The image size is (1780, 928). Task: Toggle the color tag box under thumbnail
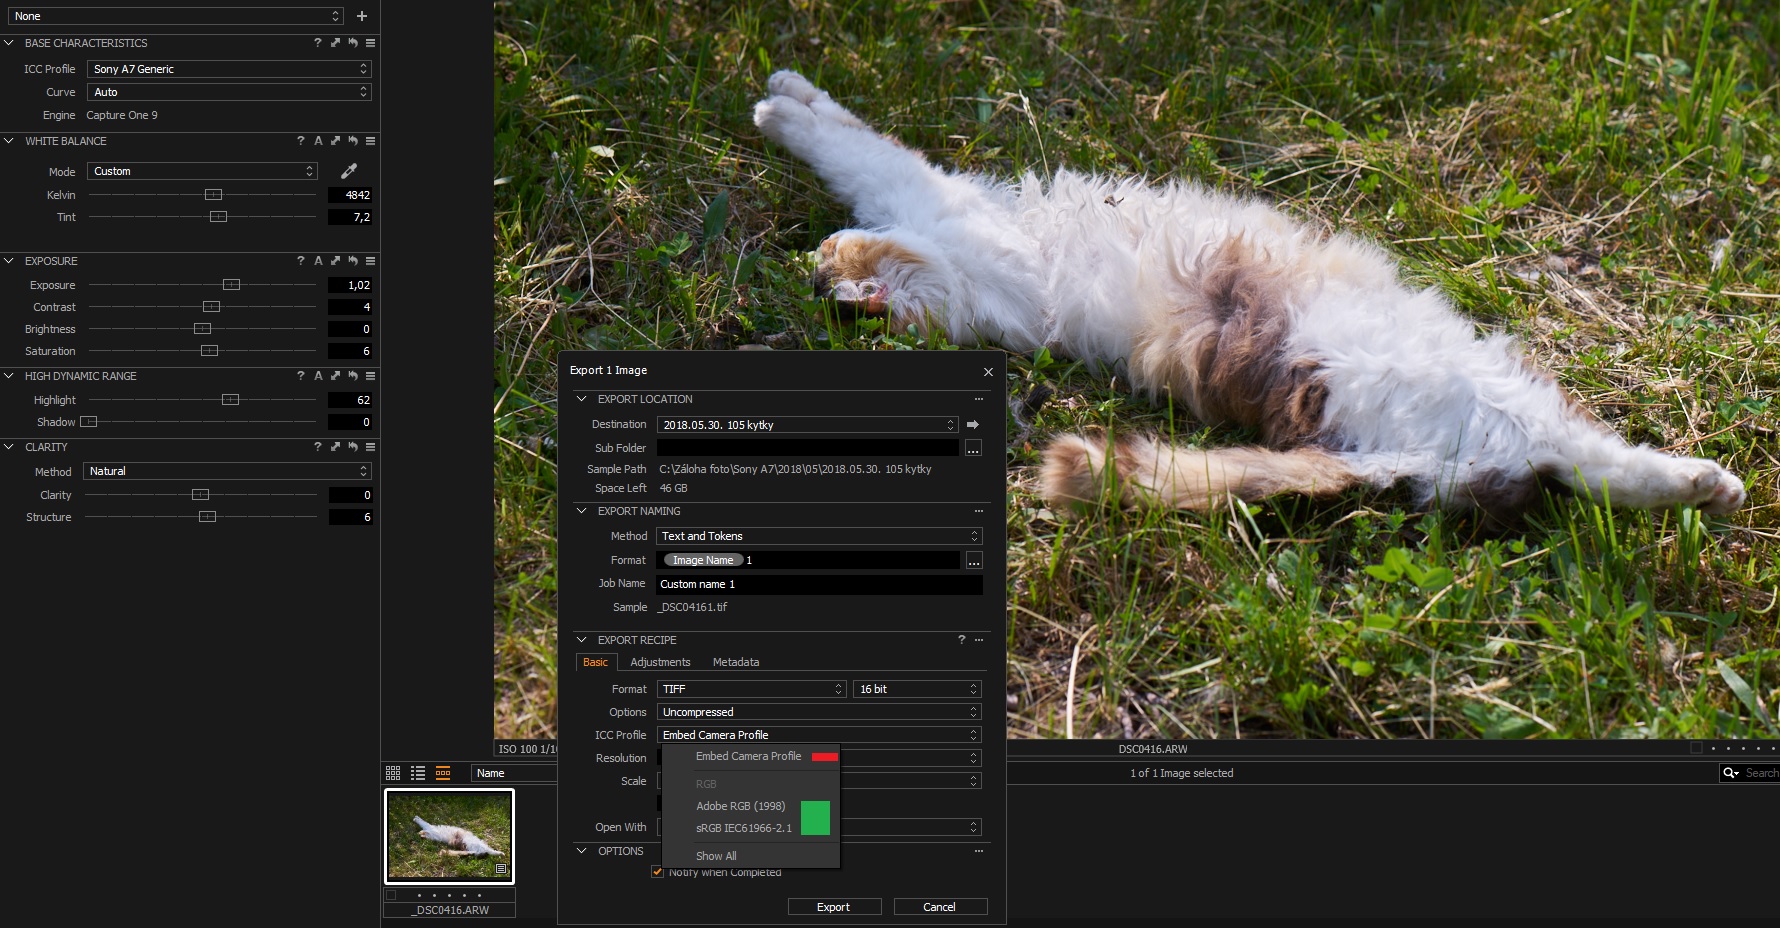point(391,895)
